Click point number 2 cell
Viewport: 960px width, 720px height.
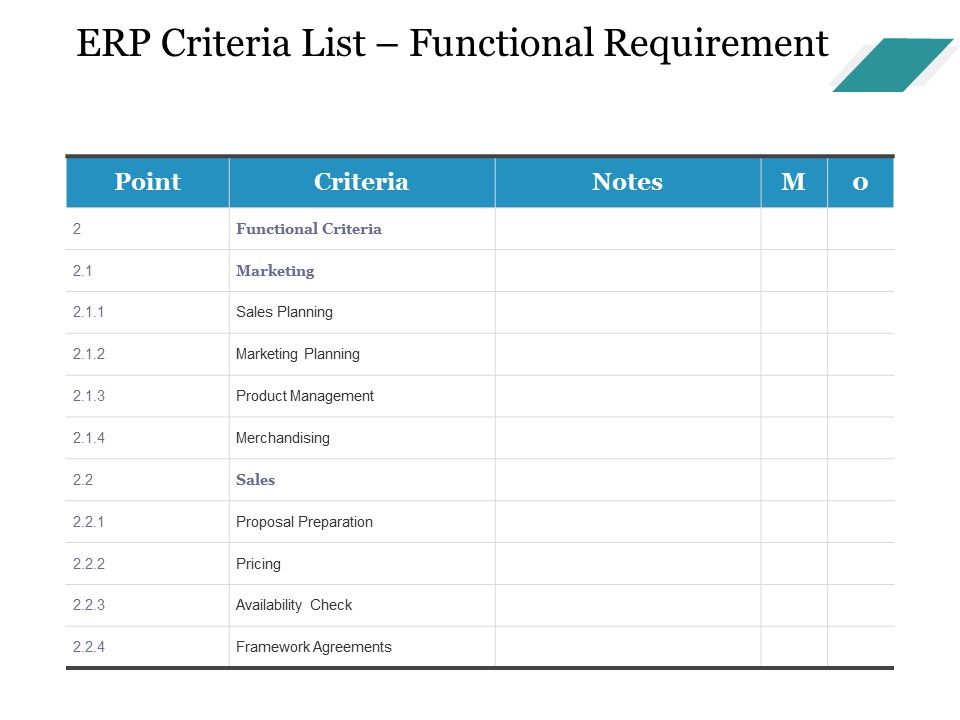coord(148,228)
